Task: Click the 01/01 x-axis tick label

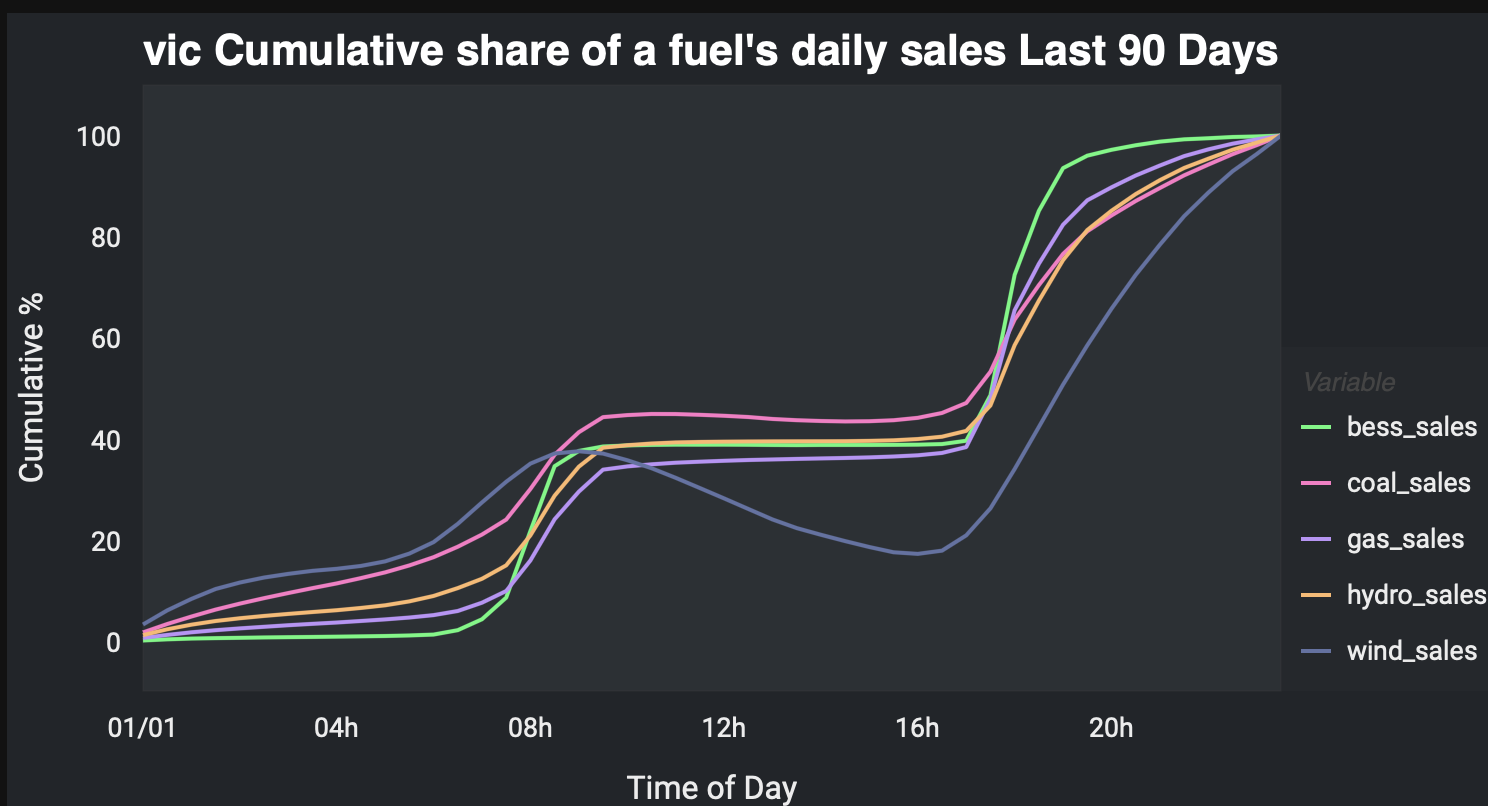Action: pos(142,727)
